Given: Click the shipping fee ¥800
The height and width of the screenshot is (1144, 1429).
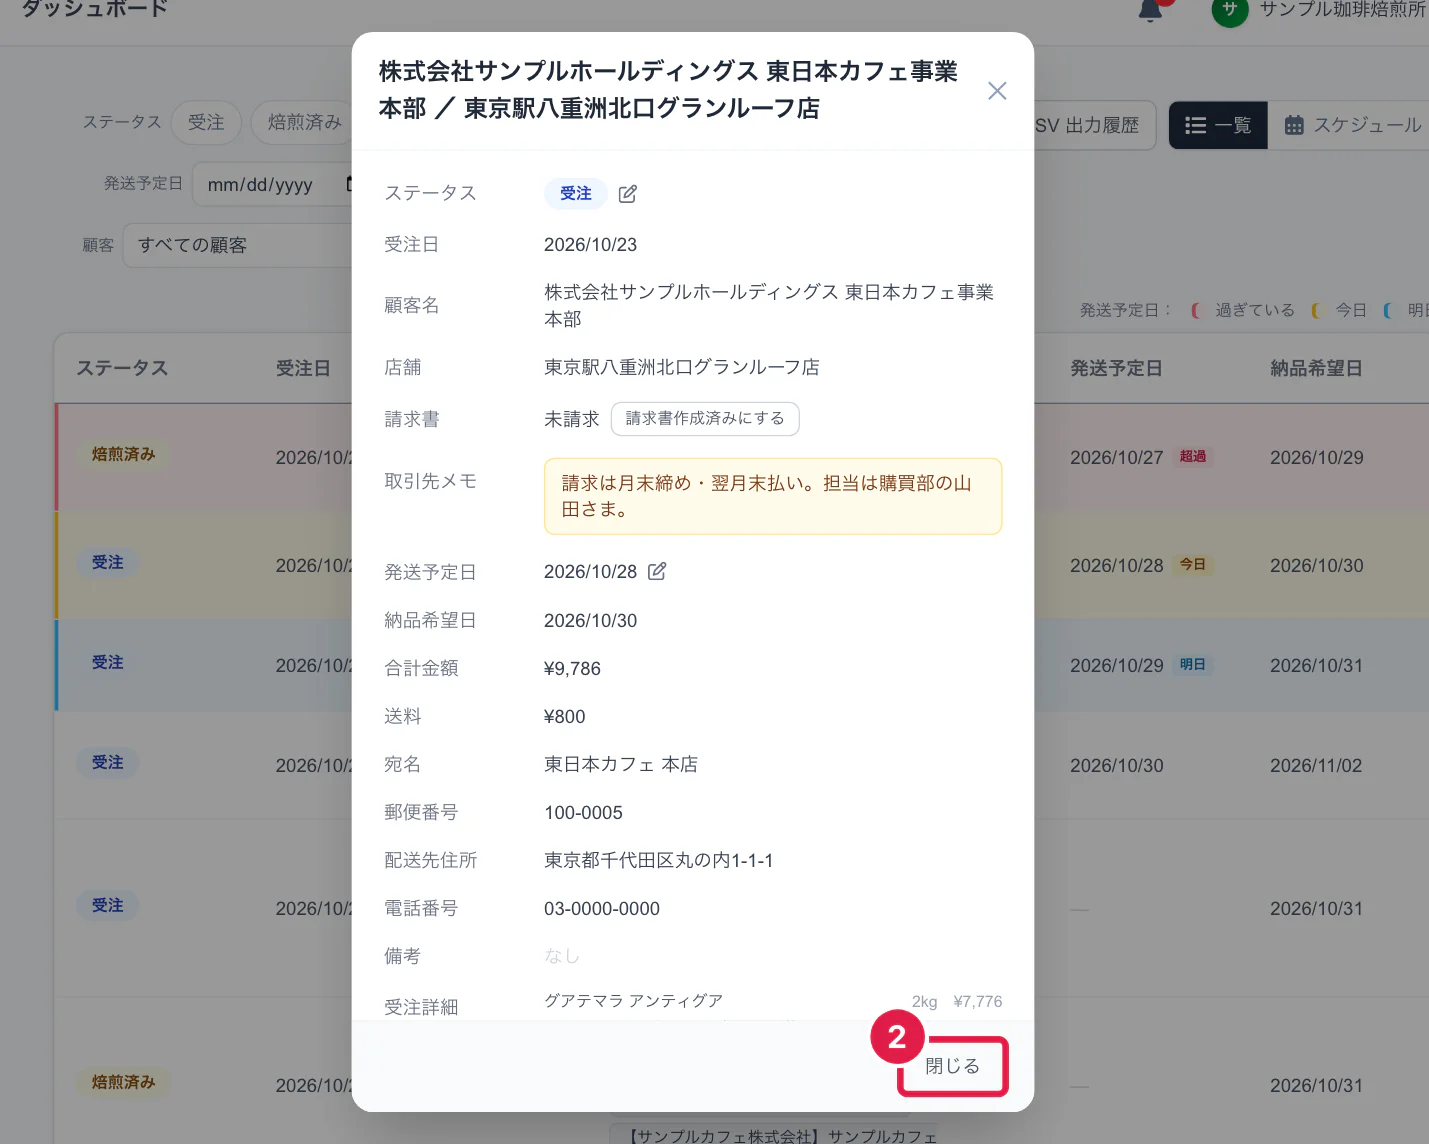Looking at the screenshot, I should 565,717.
